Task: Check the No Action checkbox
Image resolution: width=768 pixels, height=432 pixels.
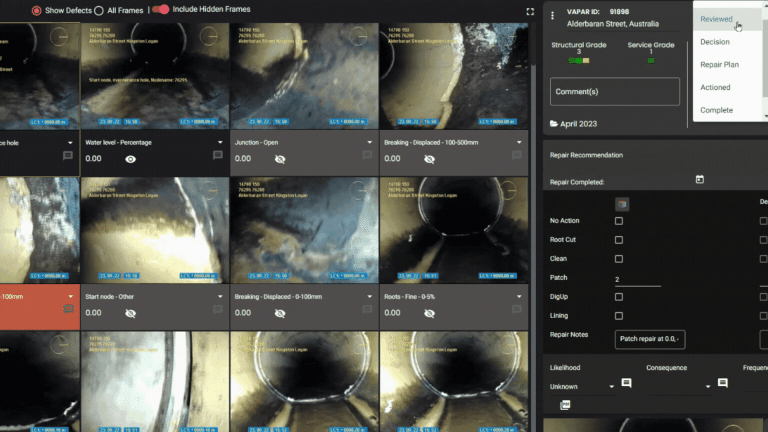Action: 619,221
